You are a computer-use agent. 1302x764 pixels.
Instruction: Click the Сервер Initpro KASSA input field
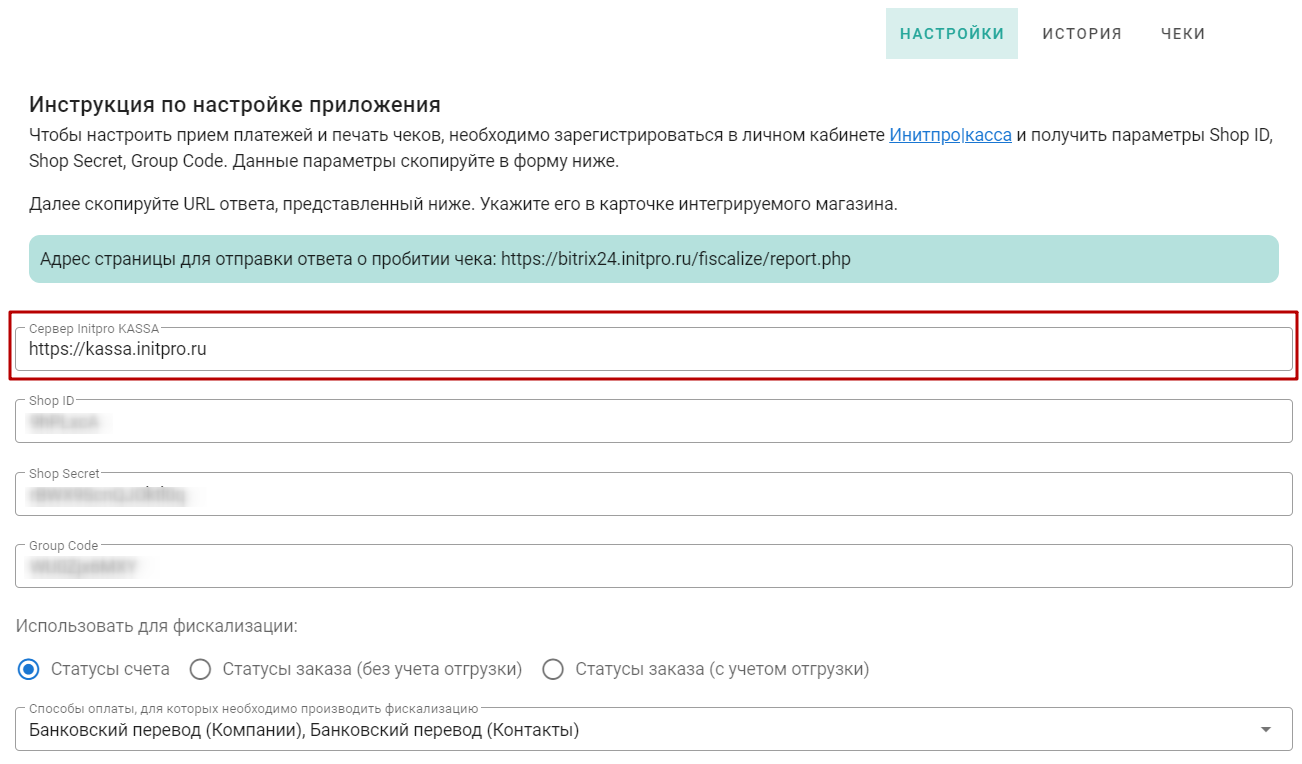click(x=654, y=349)
